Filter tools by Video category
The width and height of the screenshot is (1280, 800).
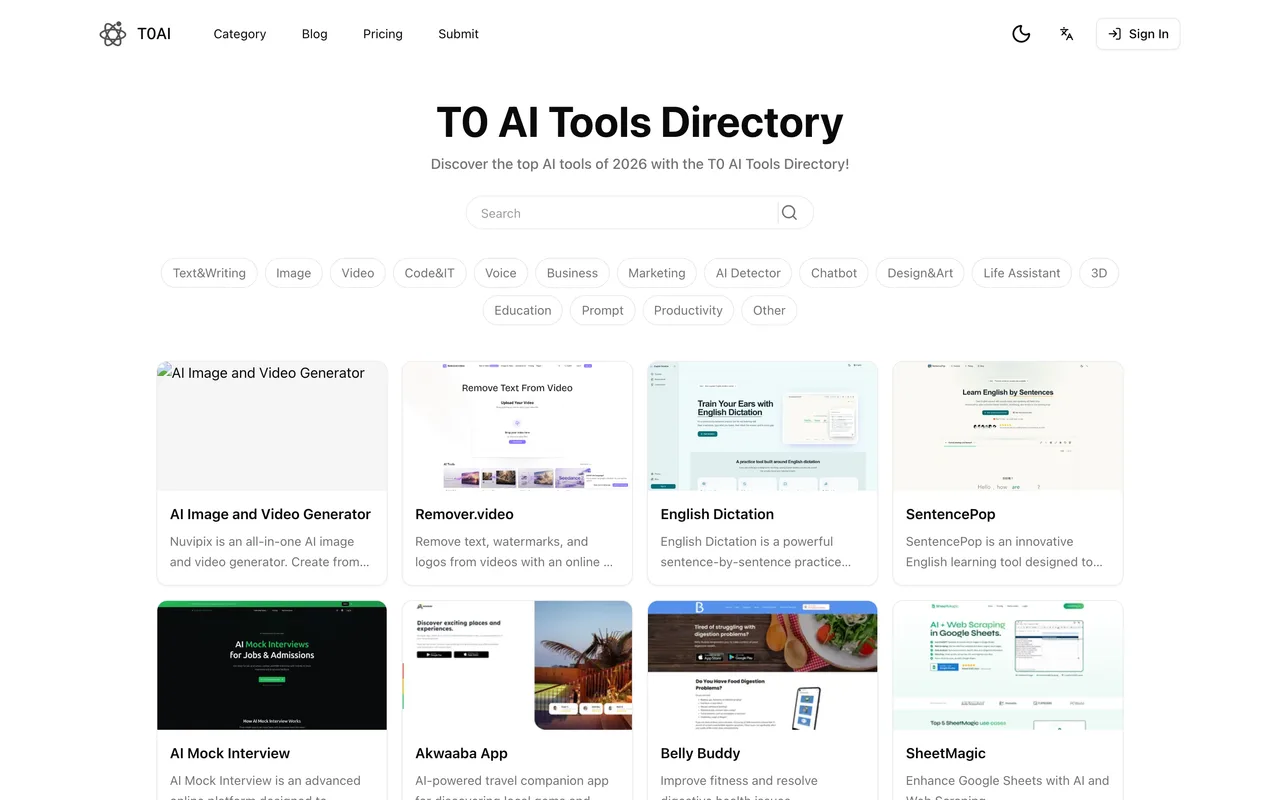(358, 273)
